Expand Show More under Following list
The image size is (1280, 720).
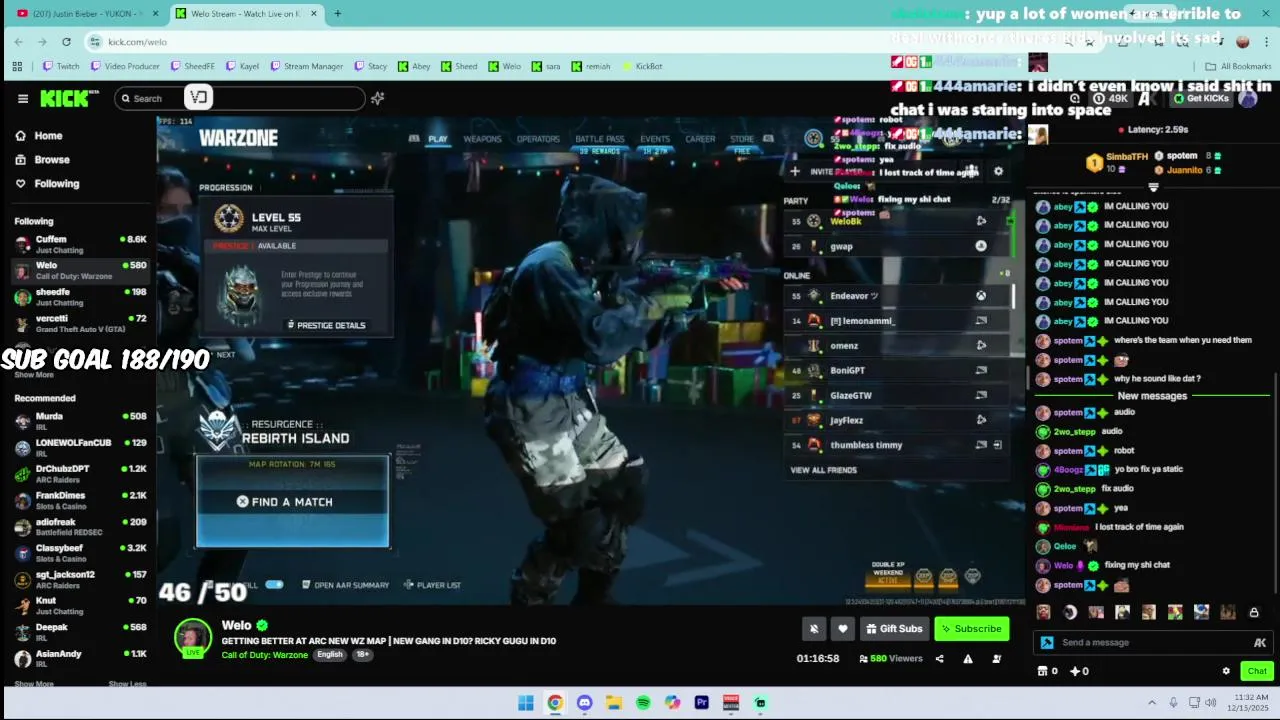pos(34,374)
